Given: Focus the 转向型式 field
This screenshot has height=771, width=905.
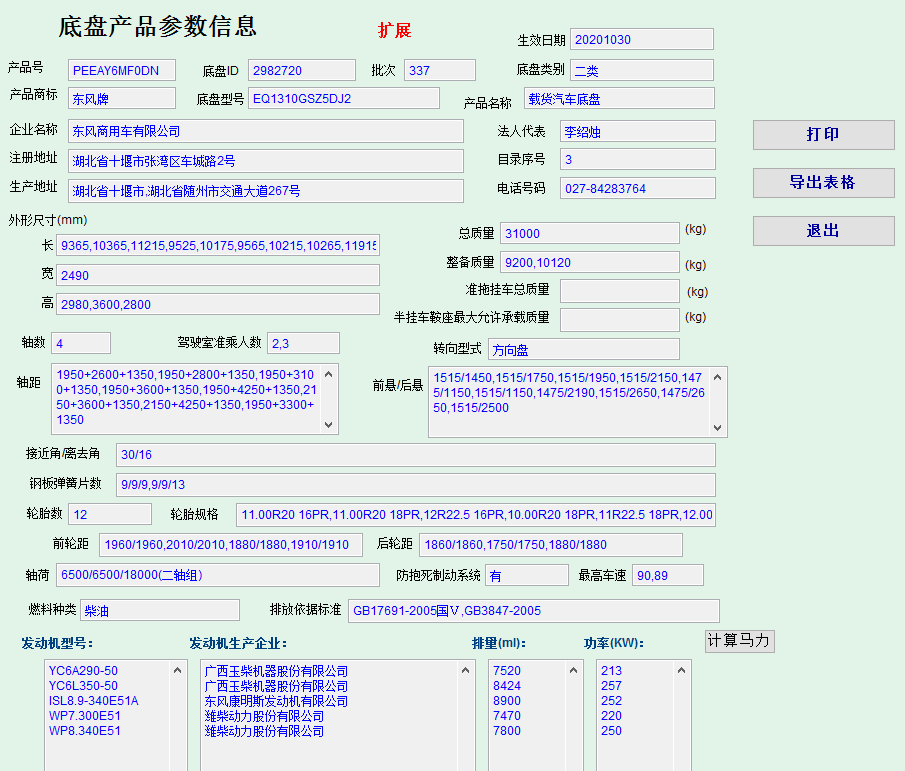Looking at the screenshot, I should tap(584, 350).
